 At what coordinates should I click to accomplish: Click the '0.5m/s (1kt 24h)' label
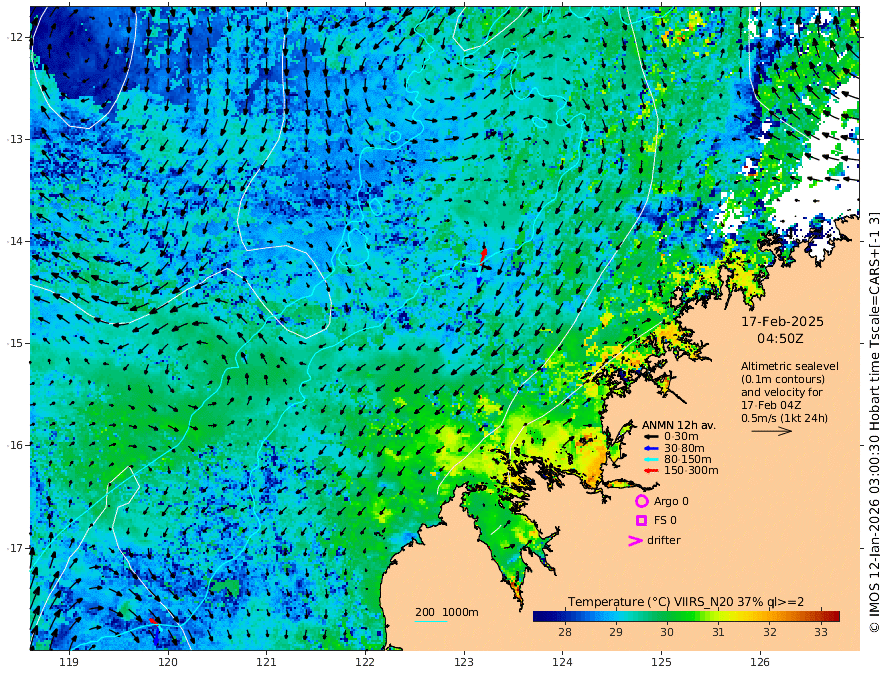tap(784, 419)
